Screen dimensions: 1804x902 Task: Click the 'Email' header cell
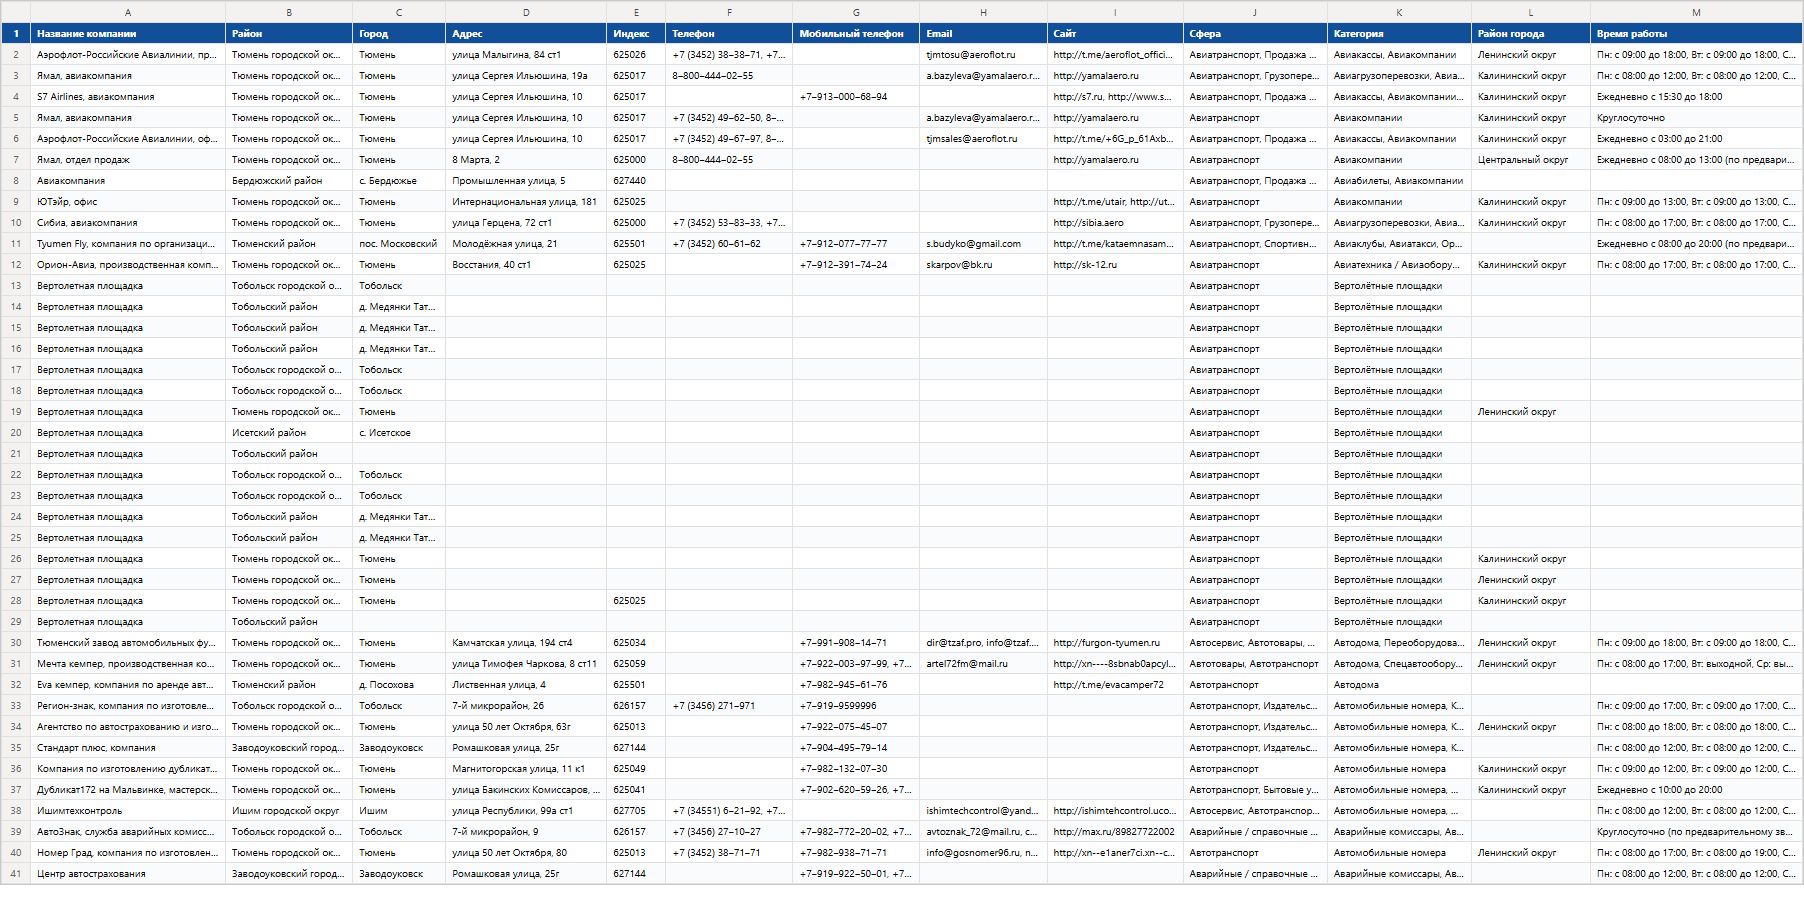point(983,34)
